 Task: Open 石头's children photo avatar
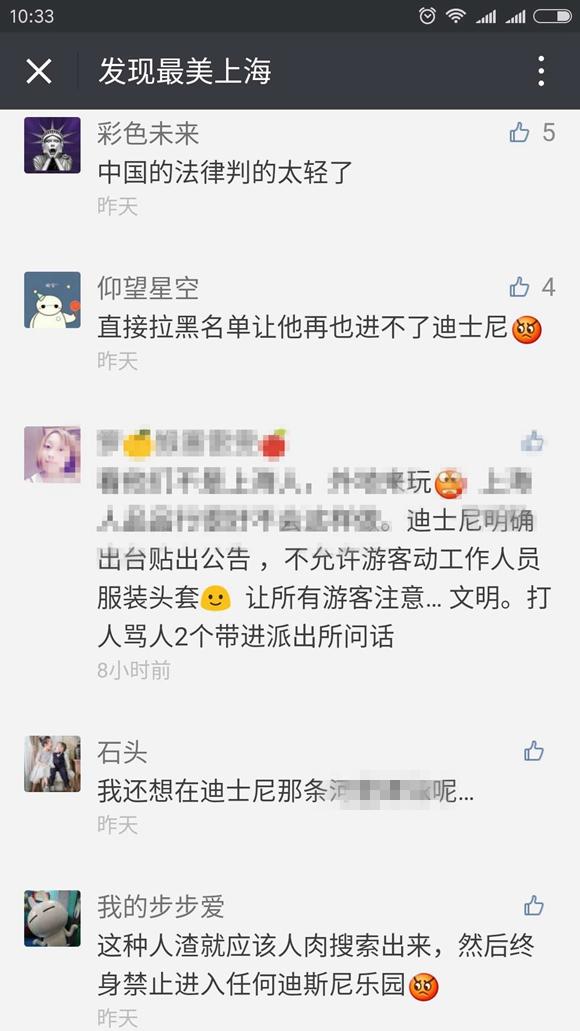click(x=53, y=763)
